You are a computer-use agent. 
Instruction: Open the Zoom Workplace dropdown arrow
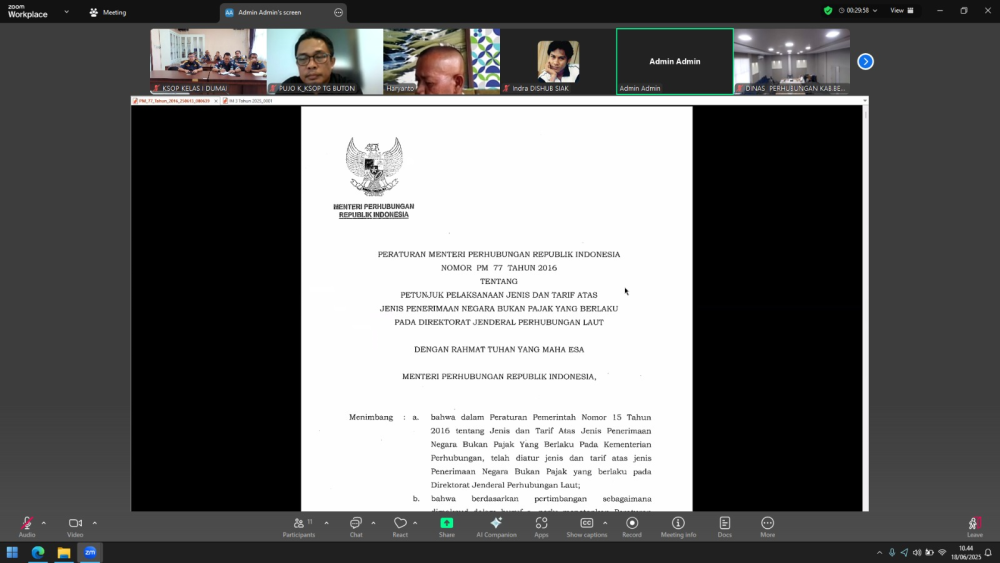click(x=66, y=11)
